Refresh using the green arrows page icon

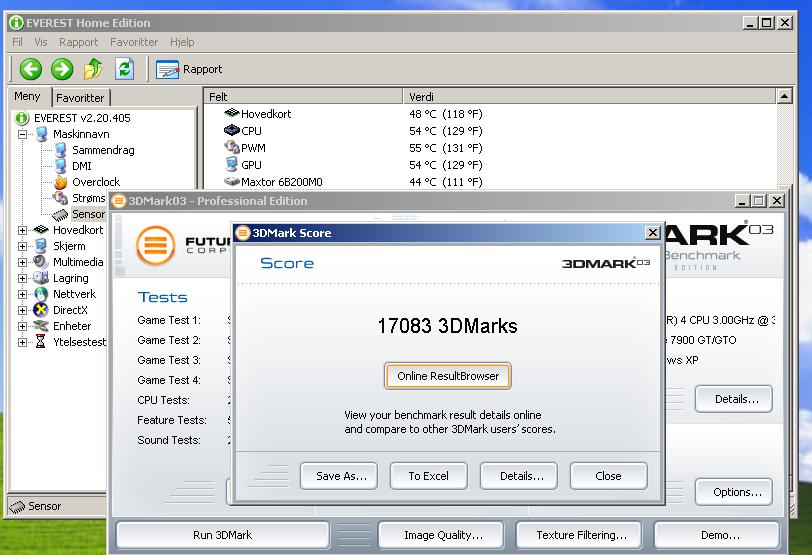click(x=124, y=69)
